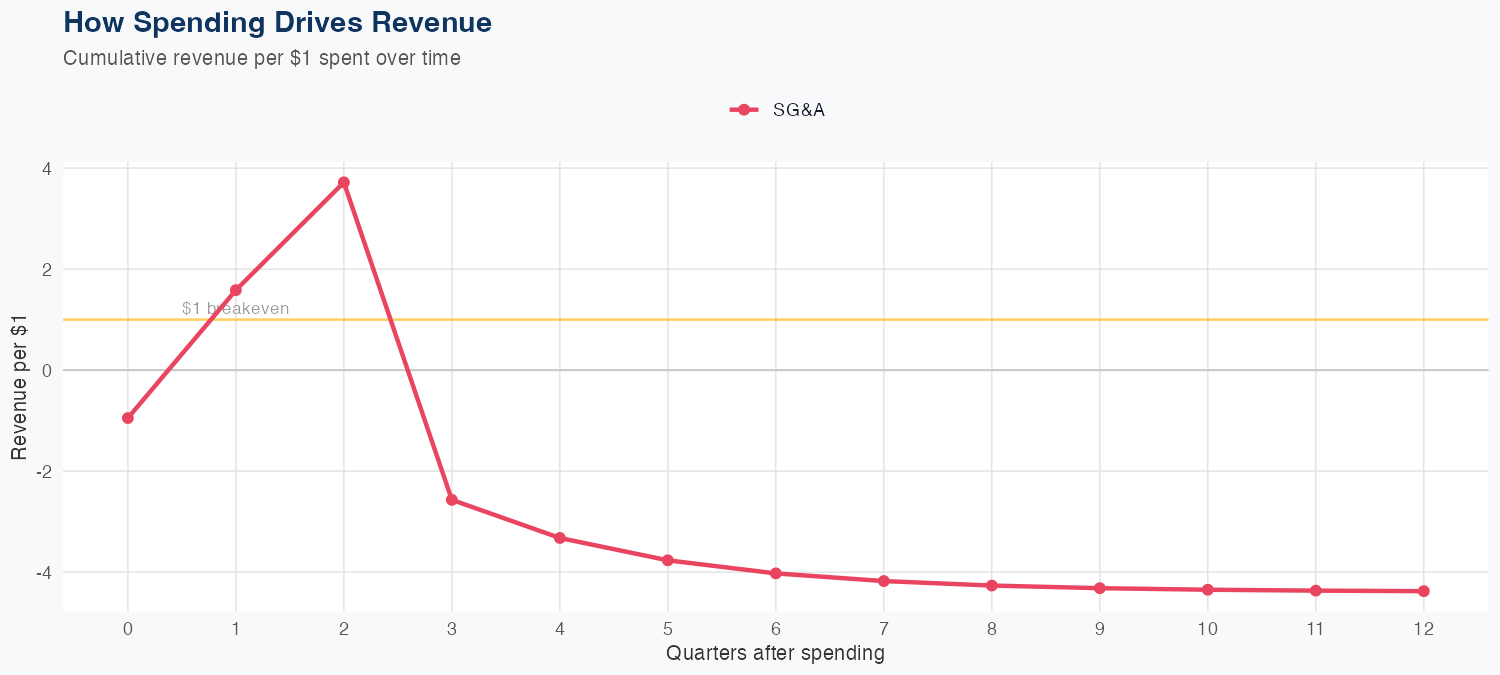
Task: Click the data point at quarter 0
Action: coord(128,418)
